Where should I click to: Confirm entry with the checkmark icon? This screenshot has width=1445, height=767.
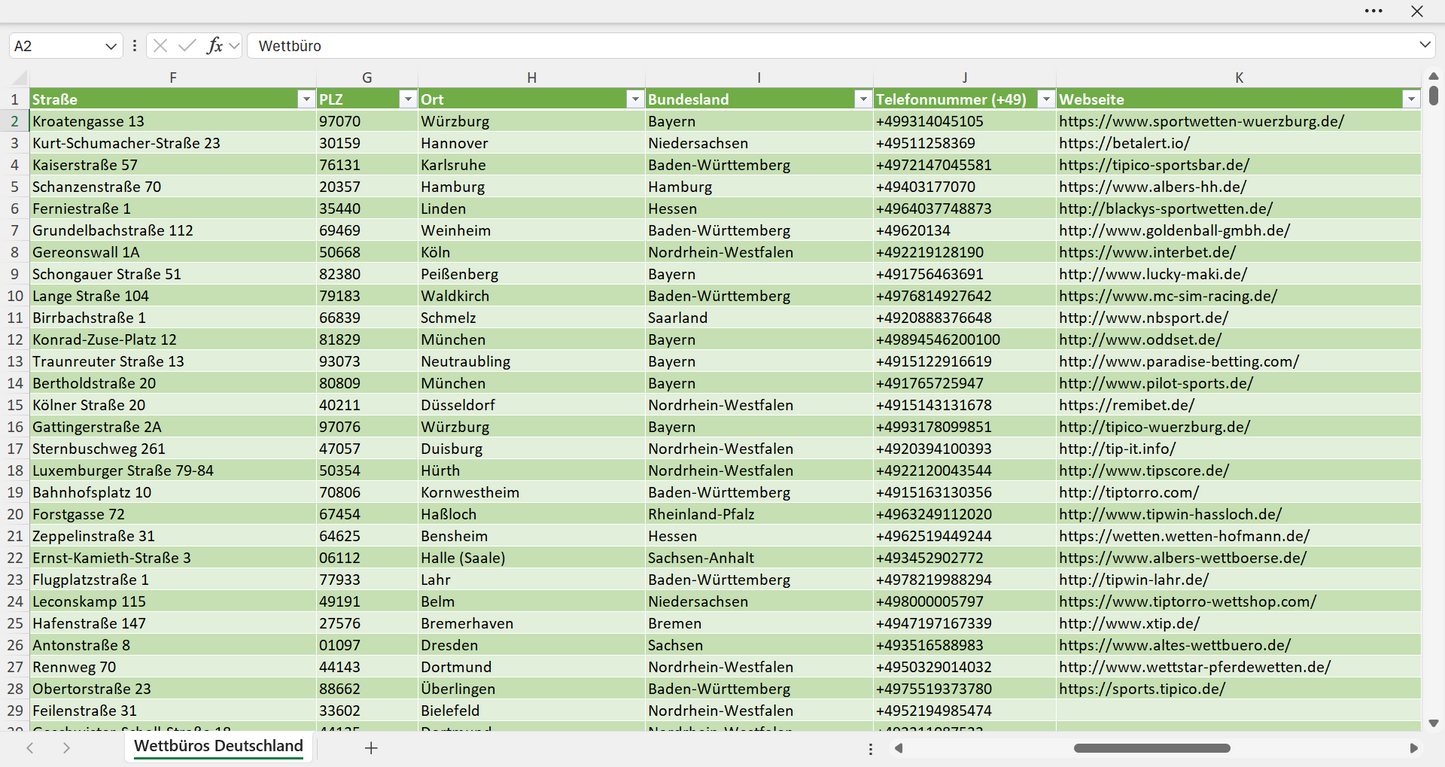coord(187,46)
